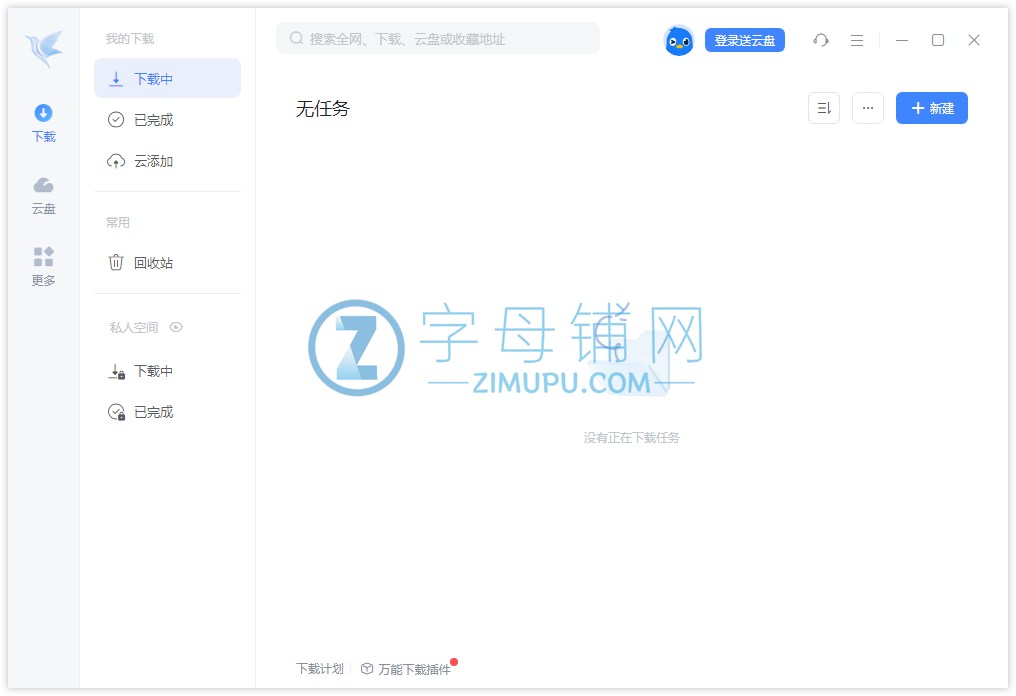Open the headset customer service icon

(x=821, y=40)
